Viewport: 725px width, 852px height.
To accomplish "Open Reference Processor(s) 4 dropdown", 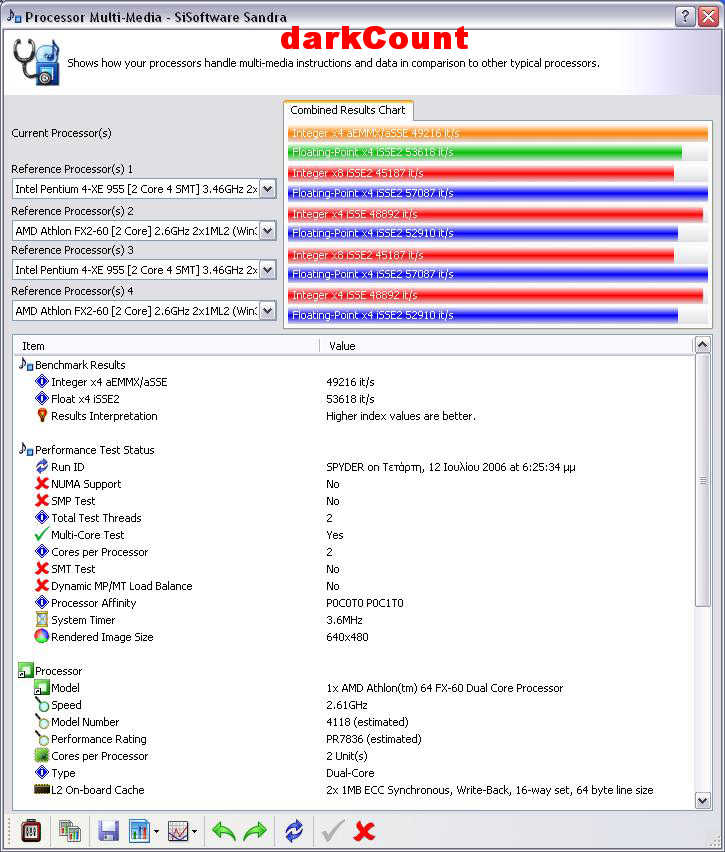I will [267, 311].
